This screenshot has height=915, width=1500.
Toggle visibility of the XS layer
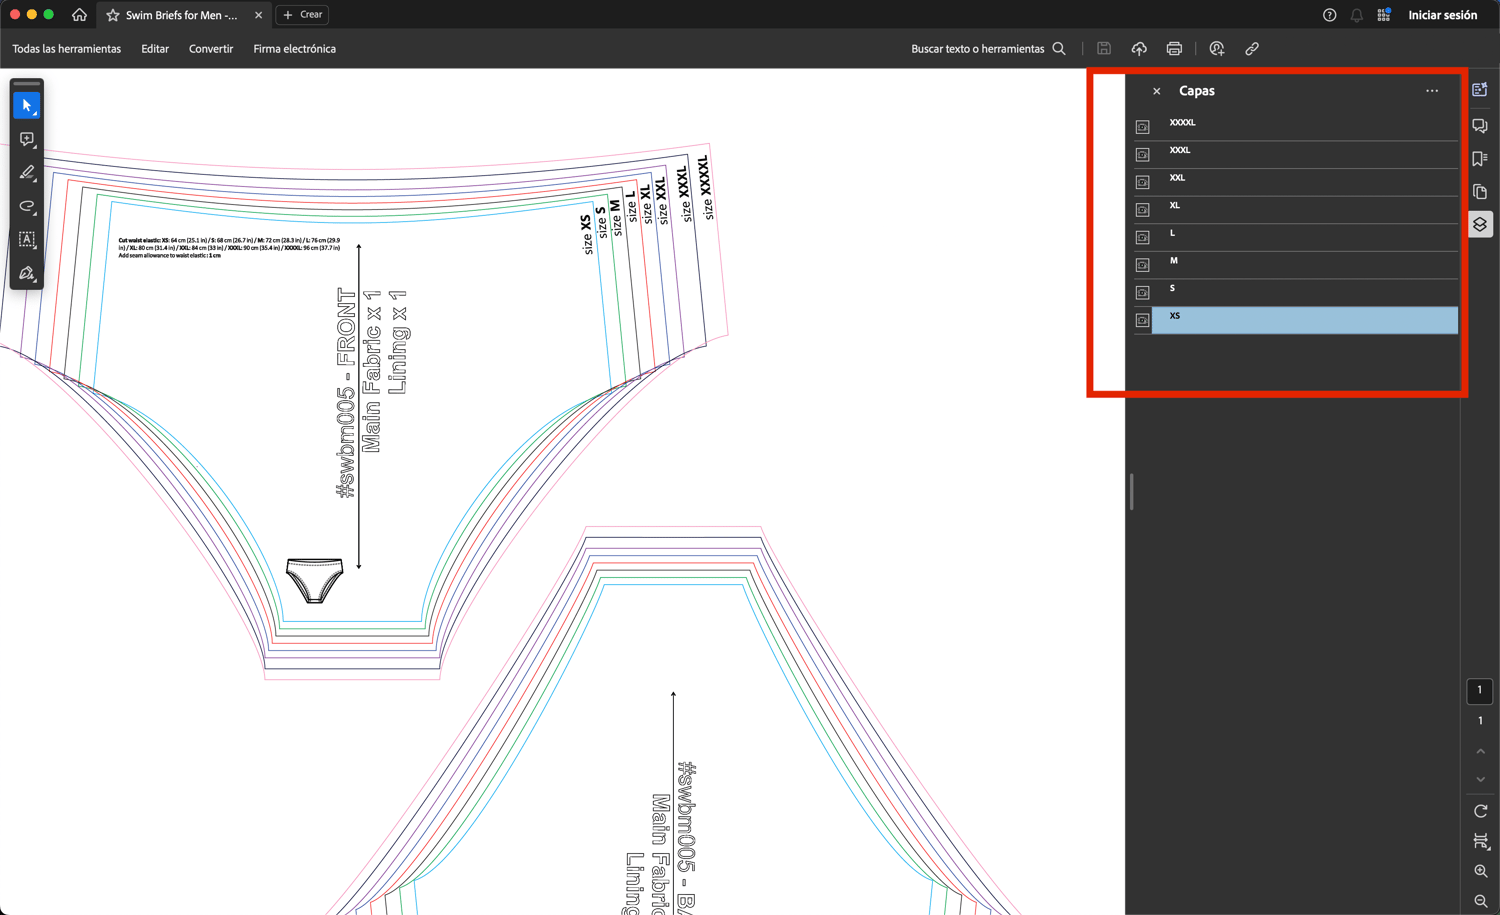click(1142, 320)
